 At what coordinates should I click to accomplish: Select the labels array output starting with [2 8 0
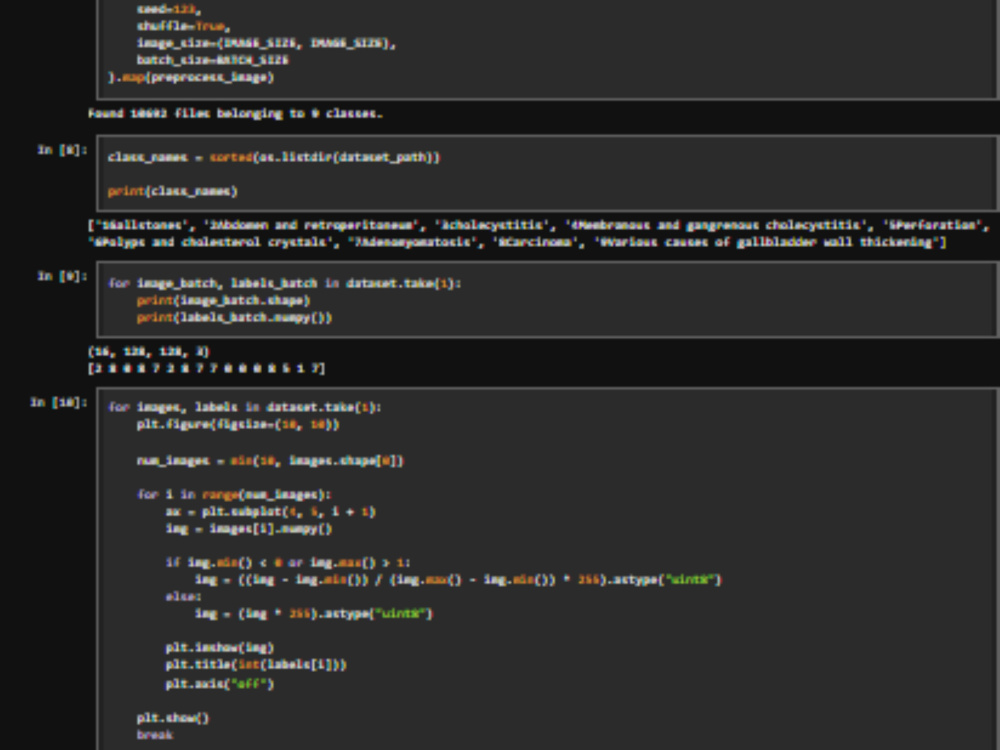click(207, 369)
